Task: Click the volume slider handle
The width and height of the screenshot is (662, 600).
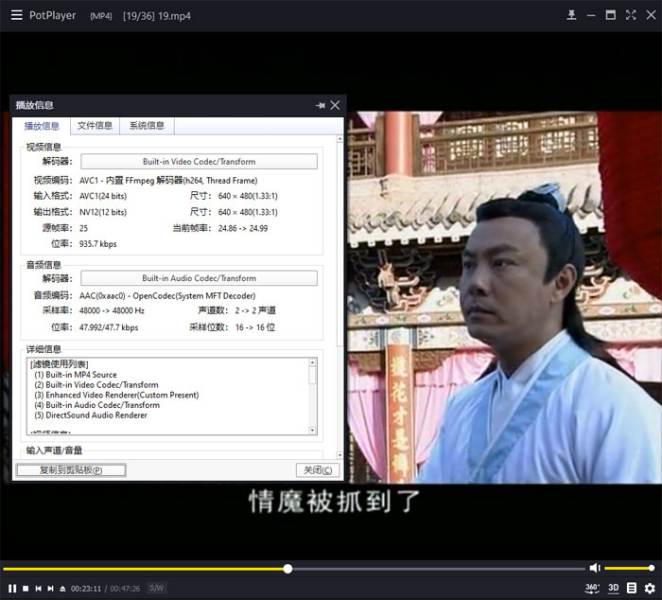Action: click(651, 568)
